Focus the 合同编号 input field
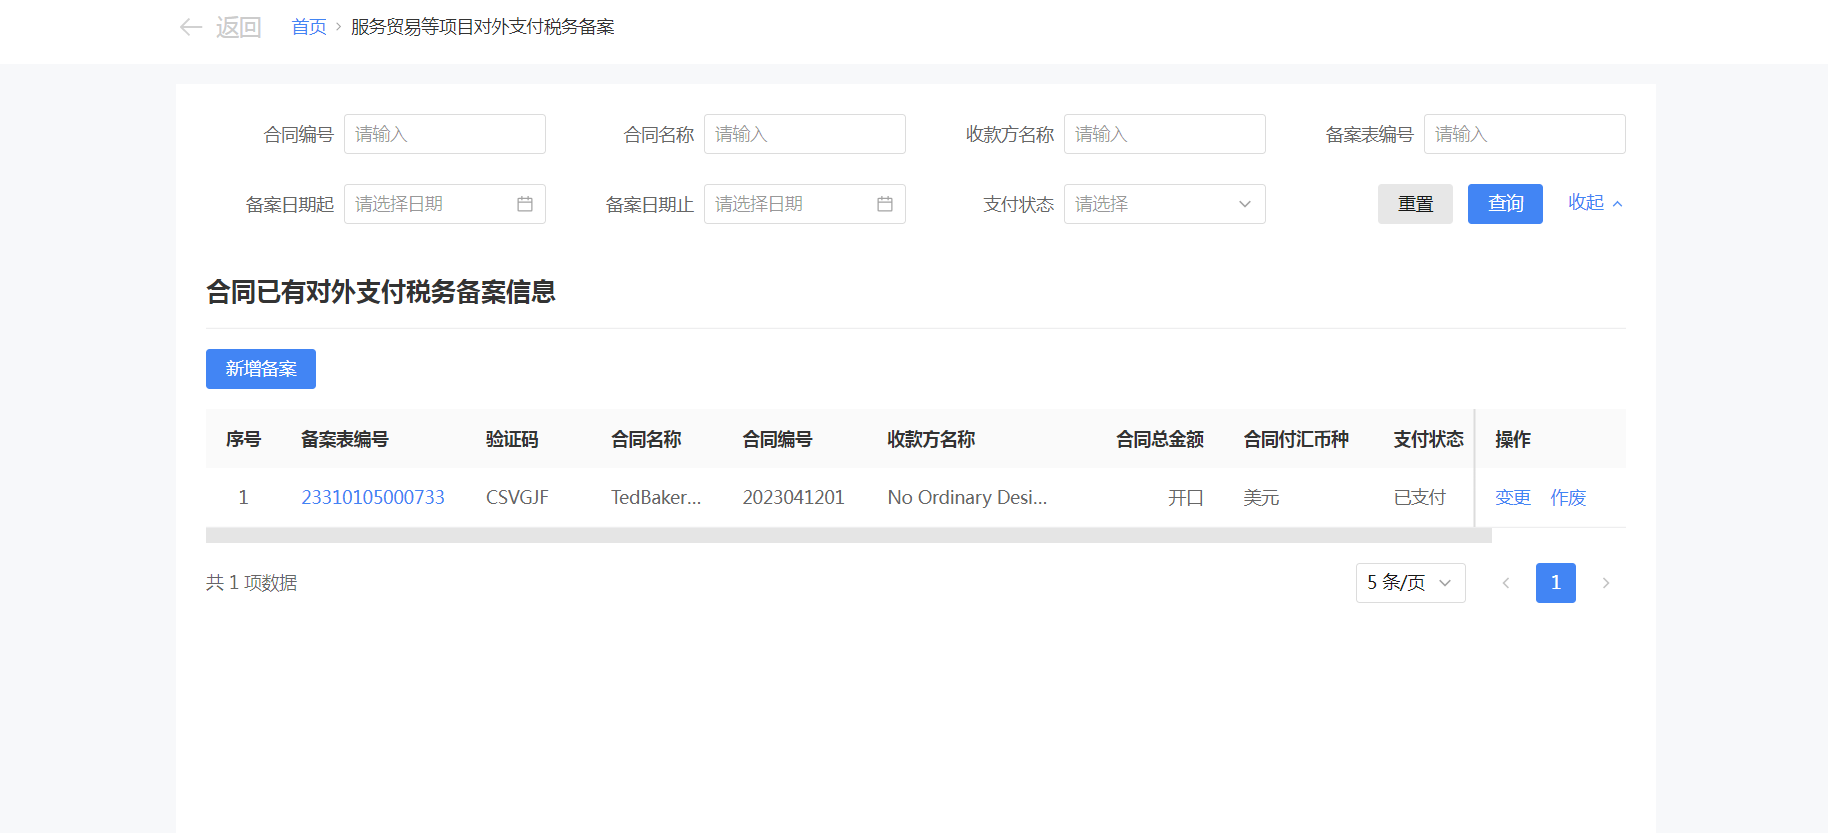Image resolution: width=1828 pixels, height=833 pixels. pos(445,134)
